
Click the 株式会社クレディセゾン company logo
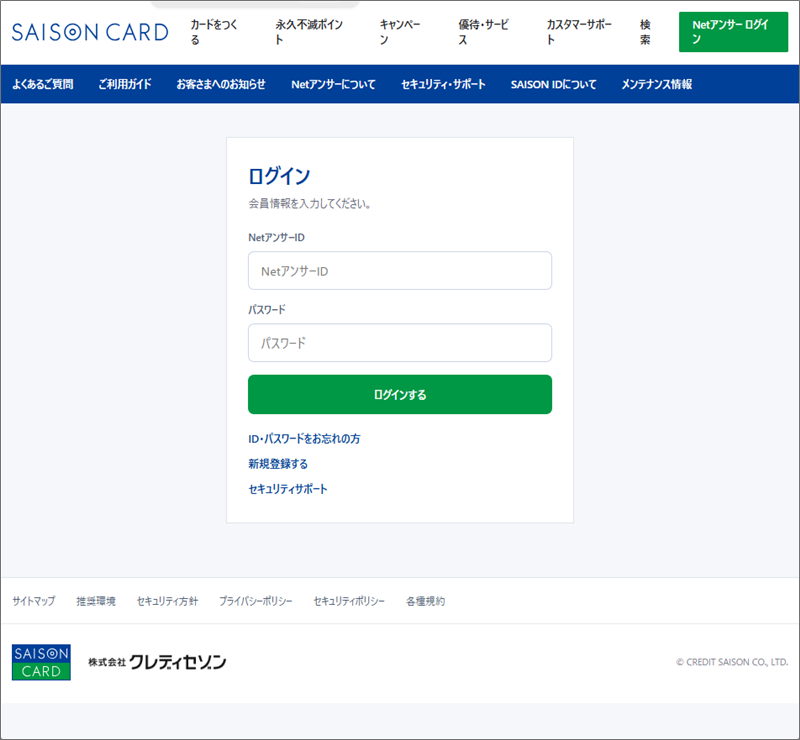pos(157,662)
